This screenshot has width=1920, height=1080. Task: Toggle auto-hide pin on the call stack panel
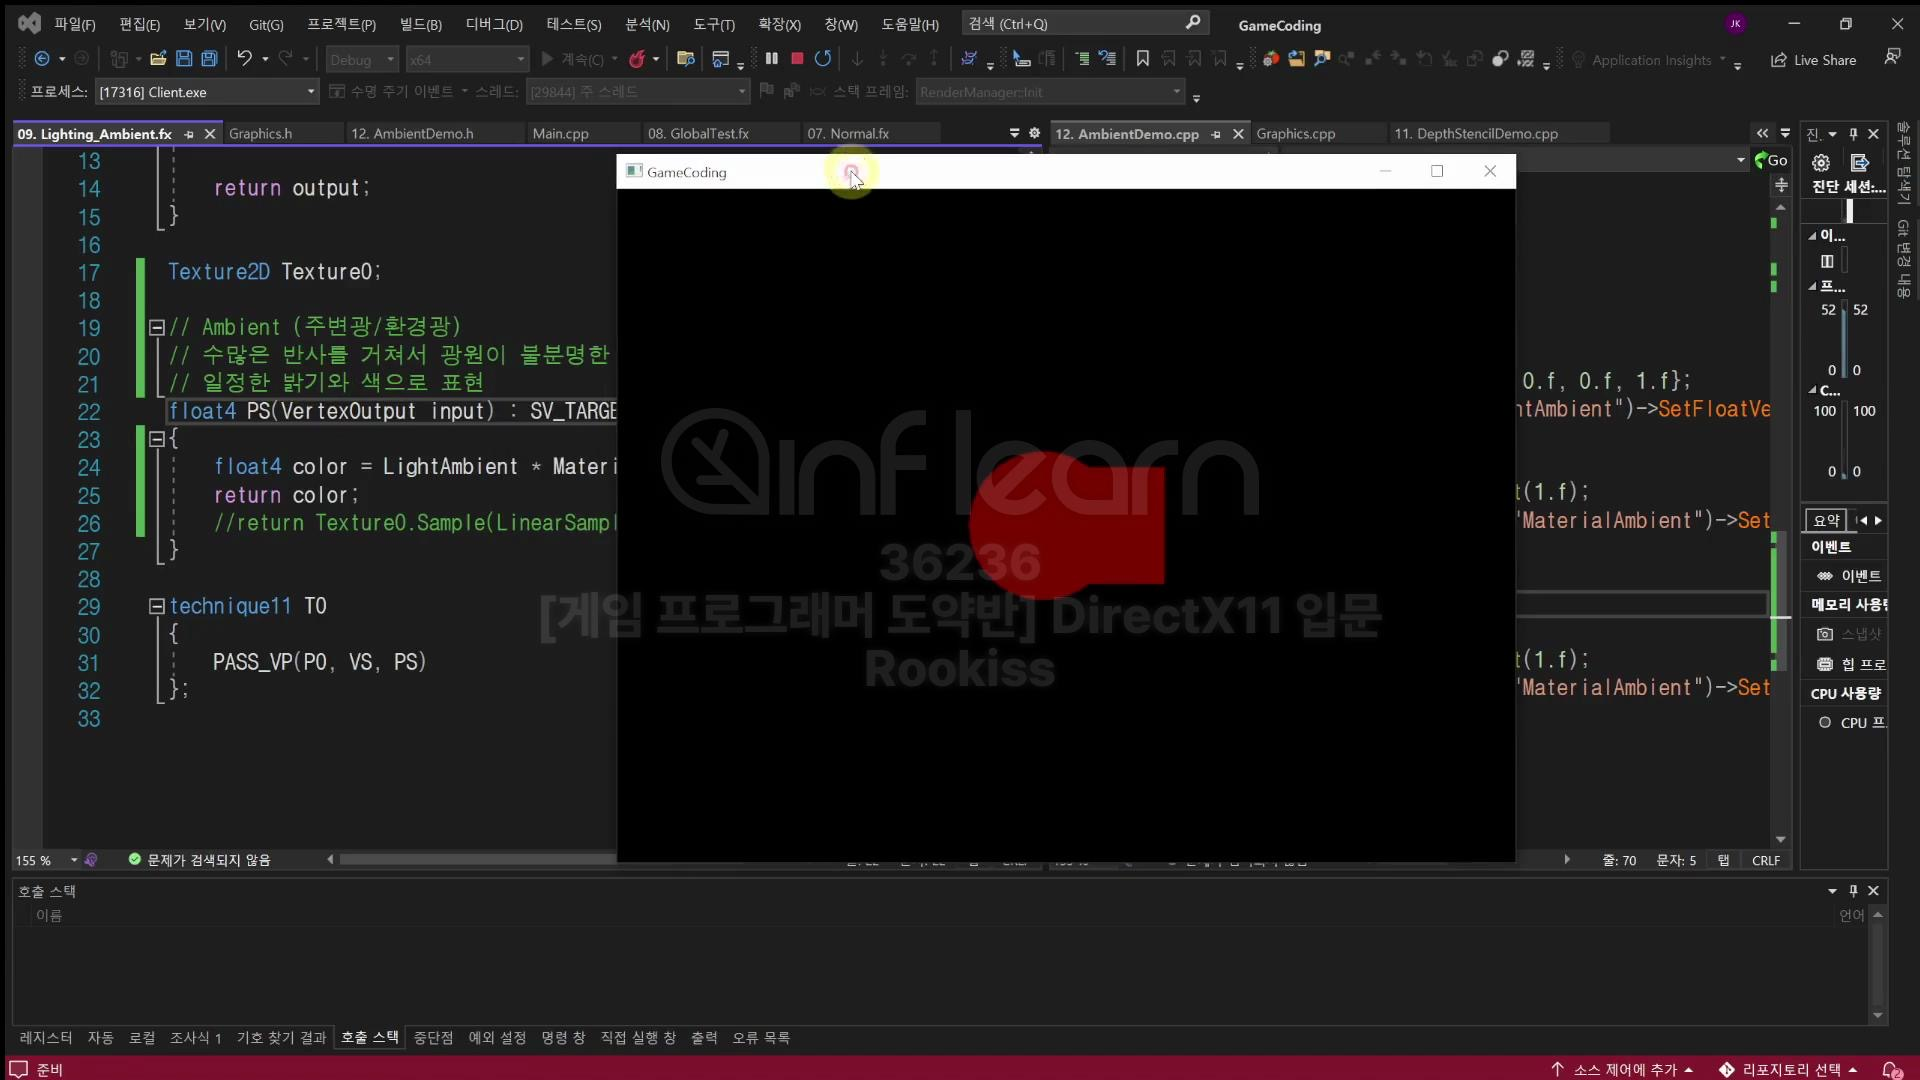click(x=1853, y=890)
